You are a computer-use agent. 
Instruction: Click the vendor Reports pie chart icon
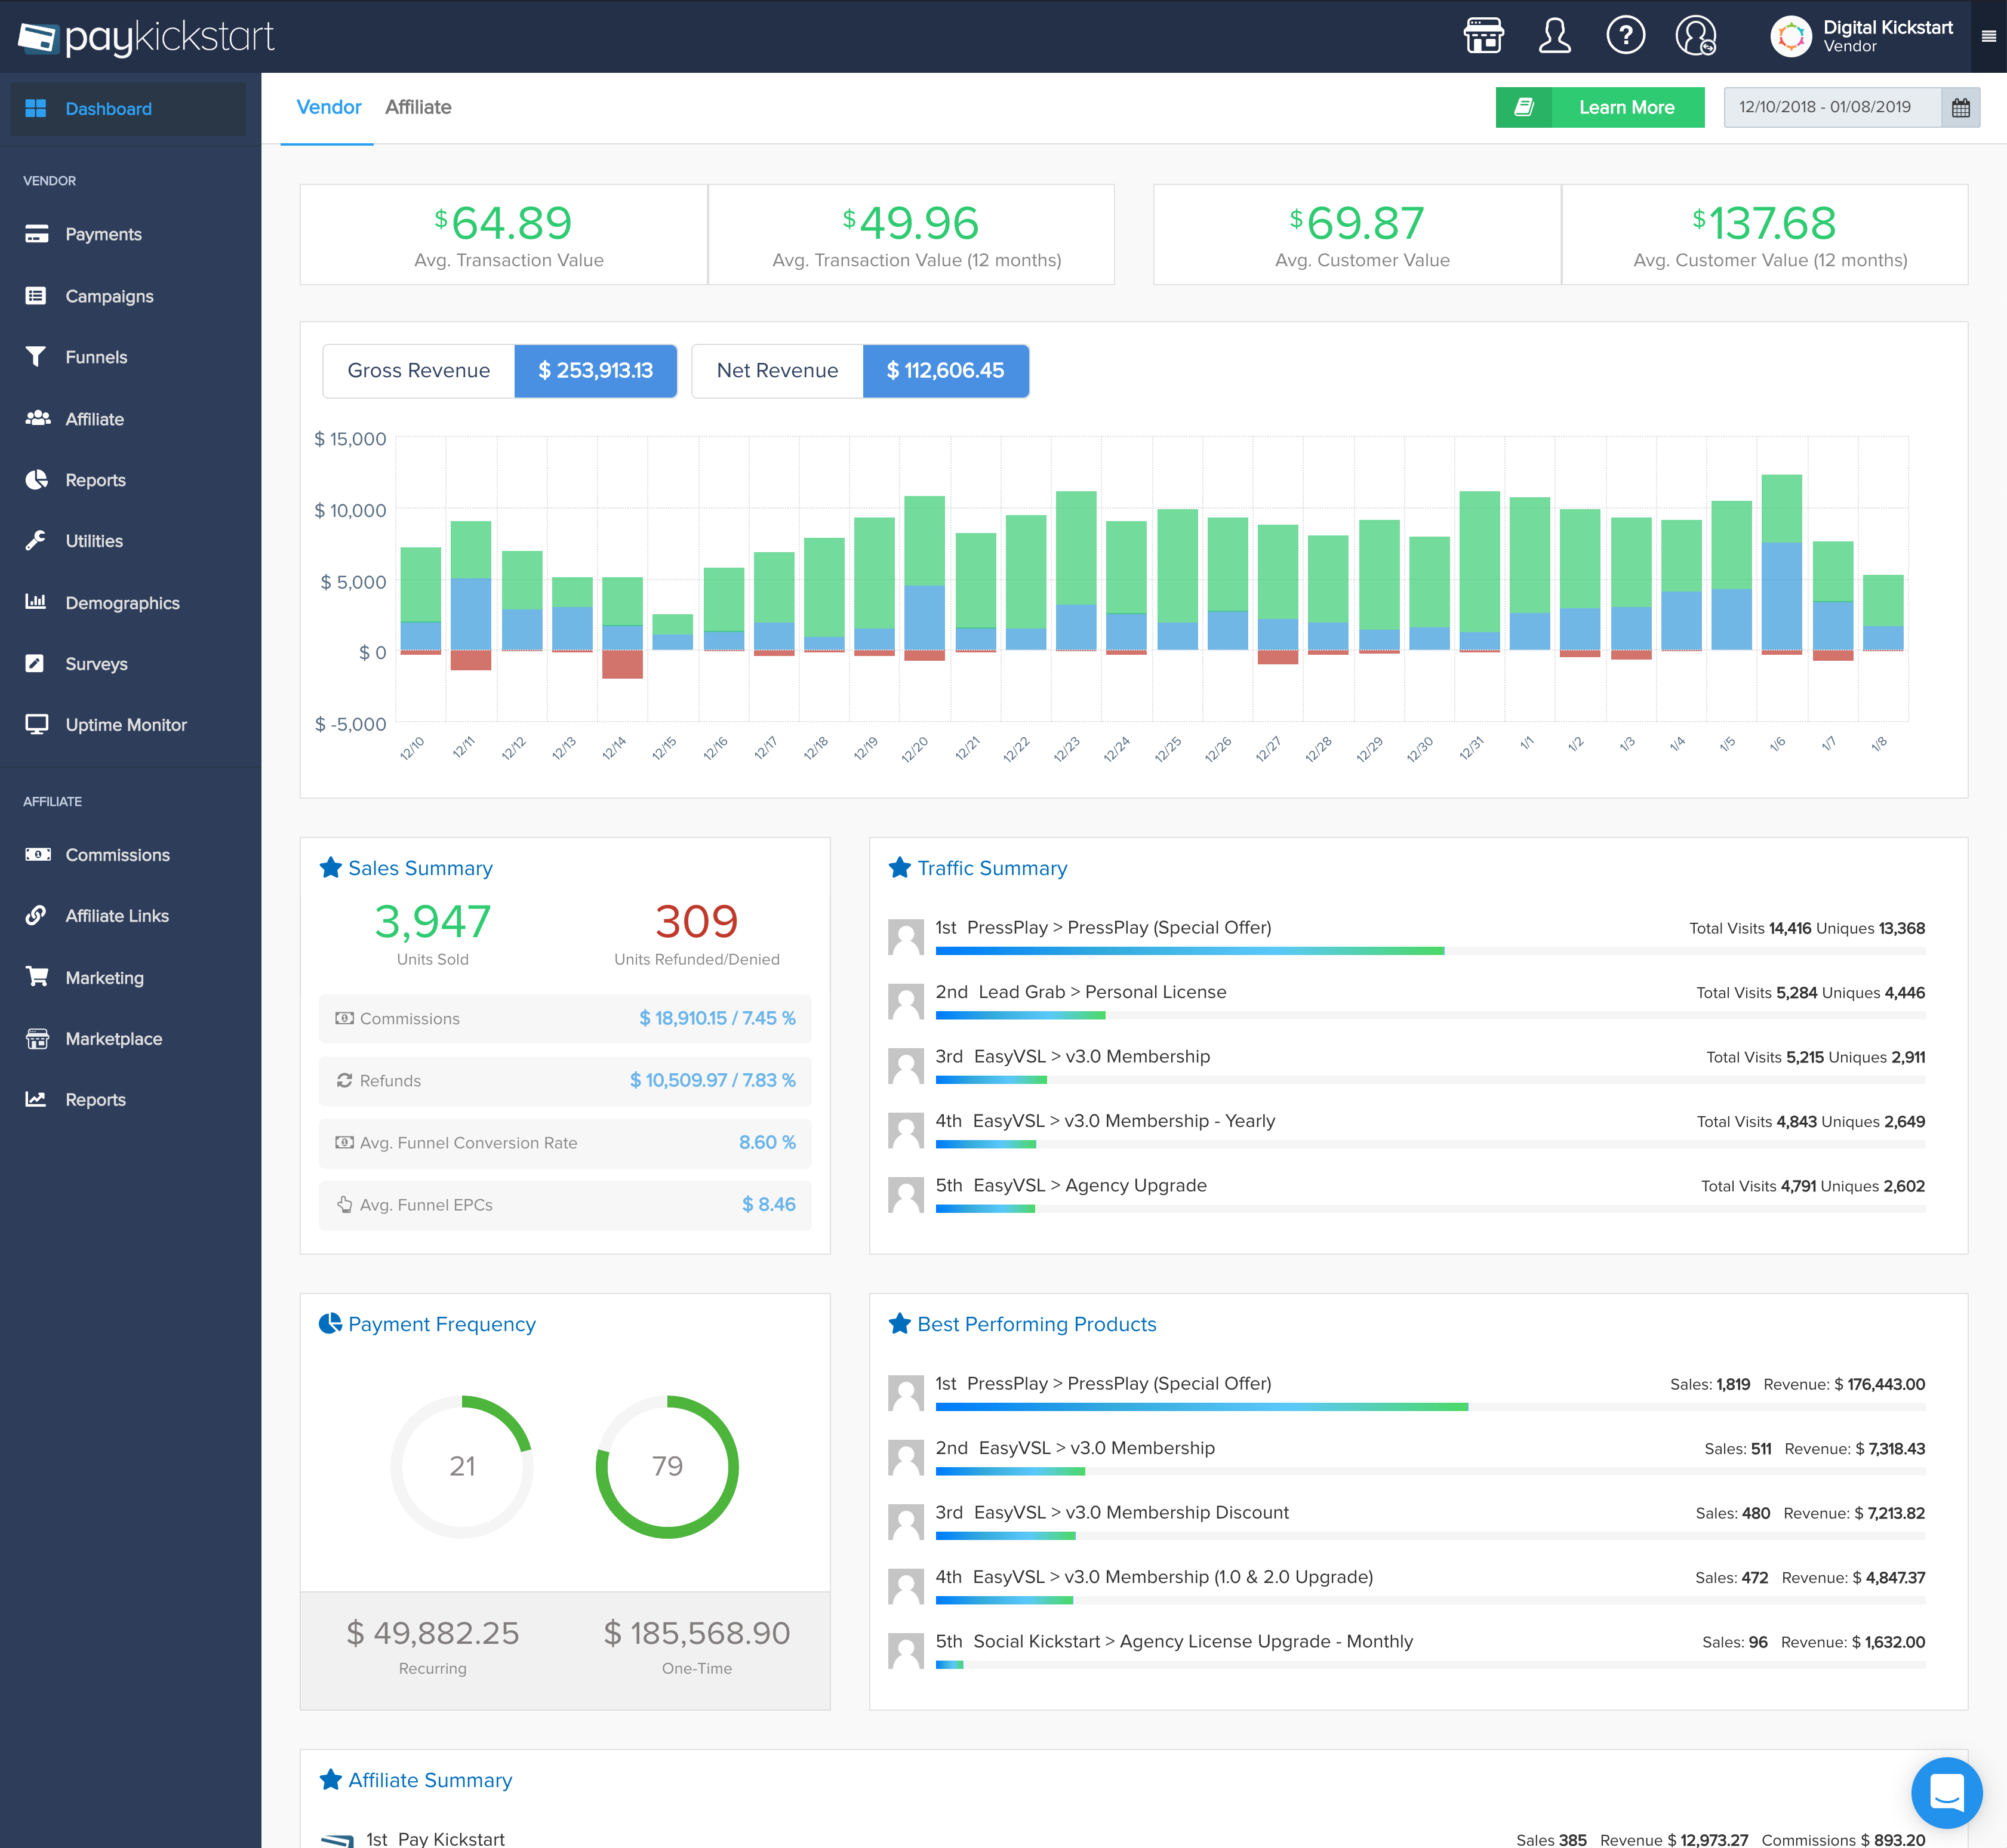click(36, 480)
